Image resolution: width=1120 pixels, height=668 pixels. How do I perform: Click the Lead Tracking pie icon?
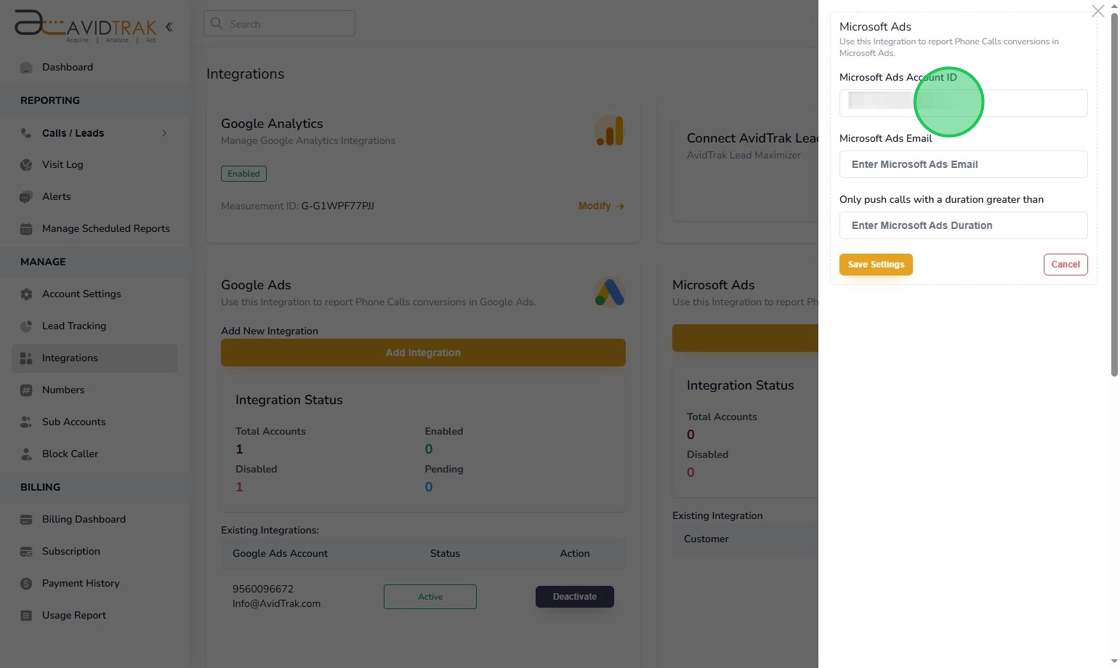point(26,326)
